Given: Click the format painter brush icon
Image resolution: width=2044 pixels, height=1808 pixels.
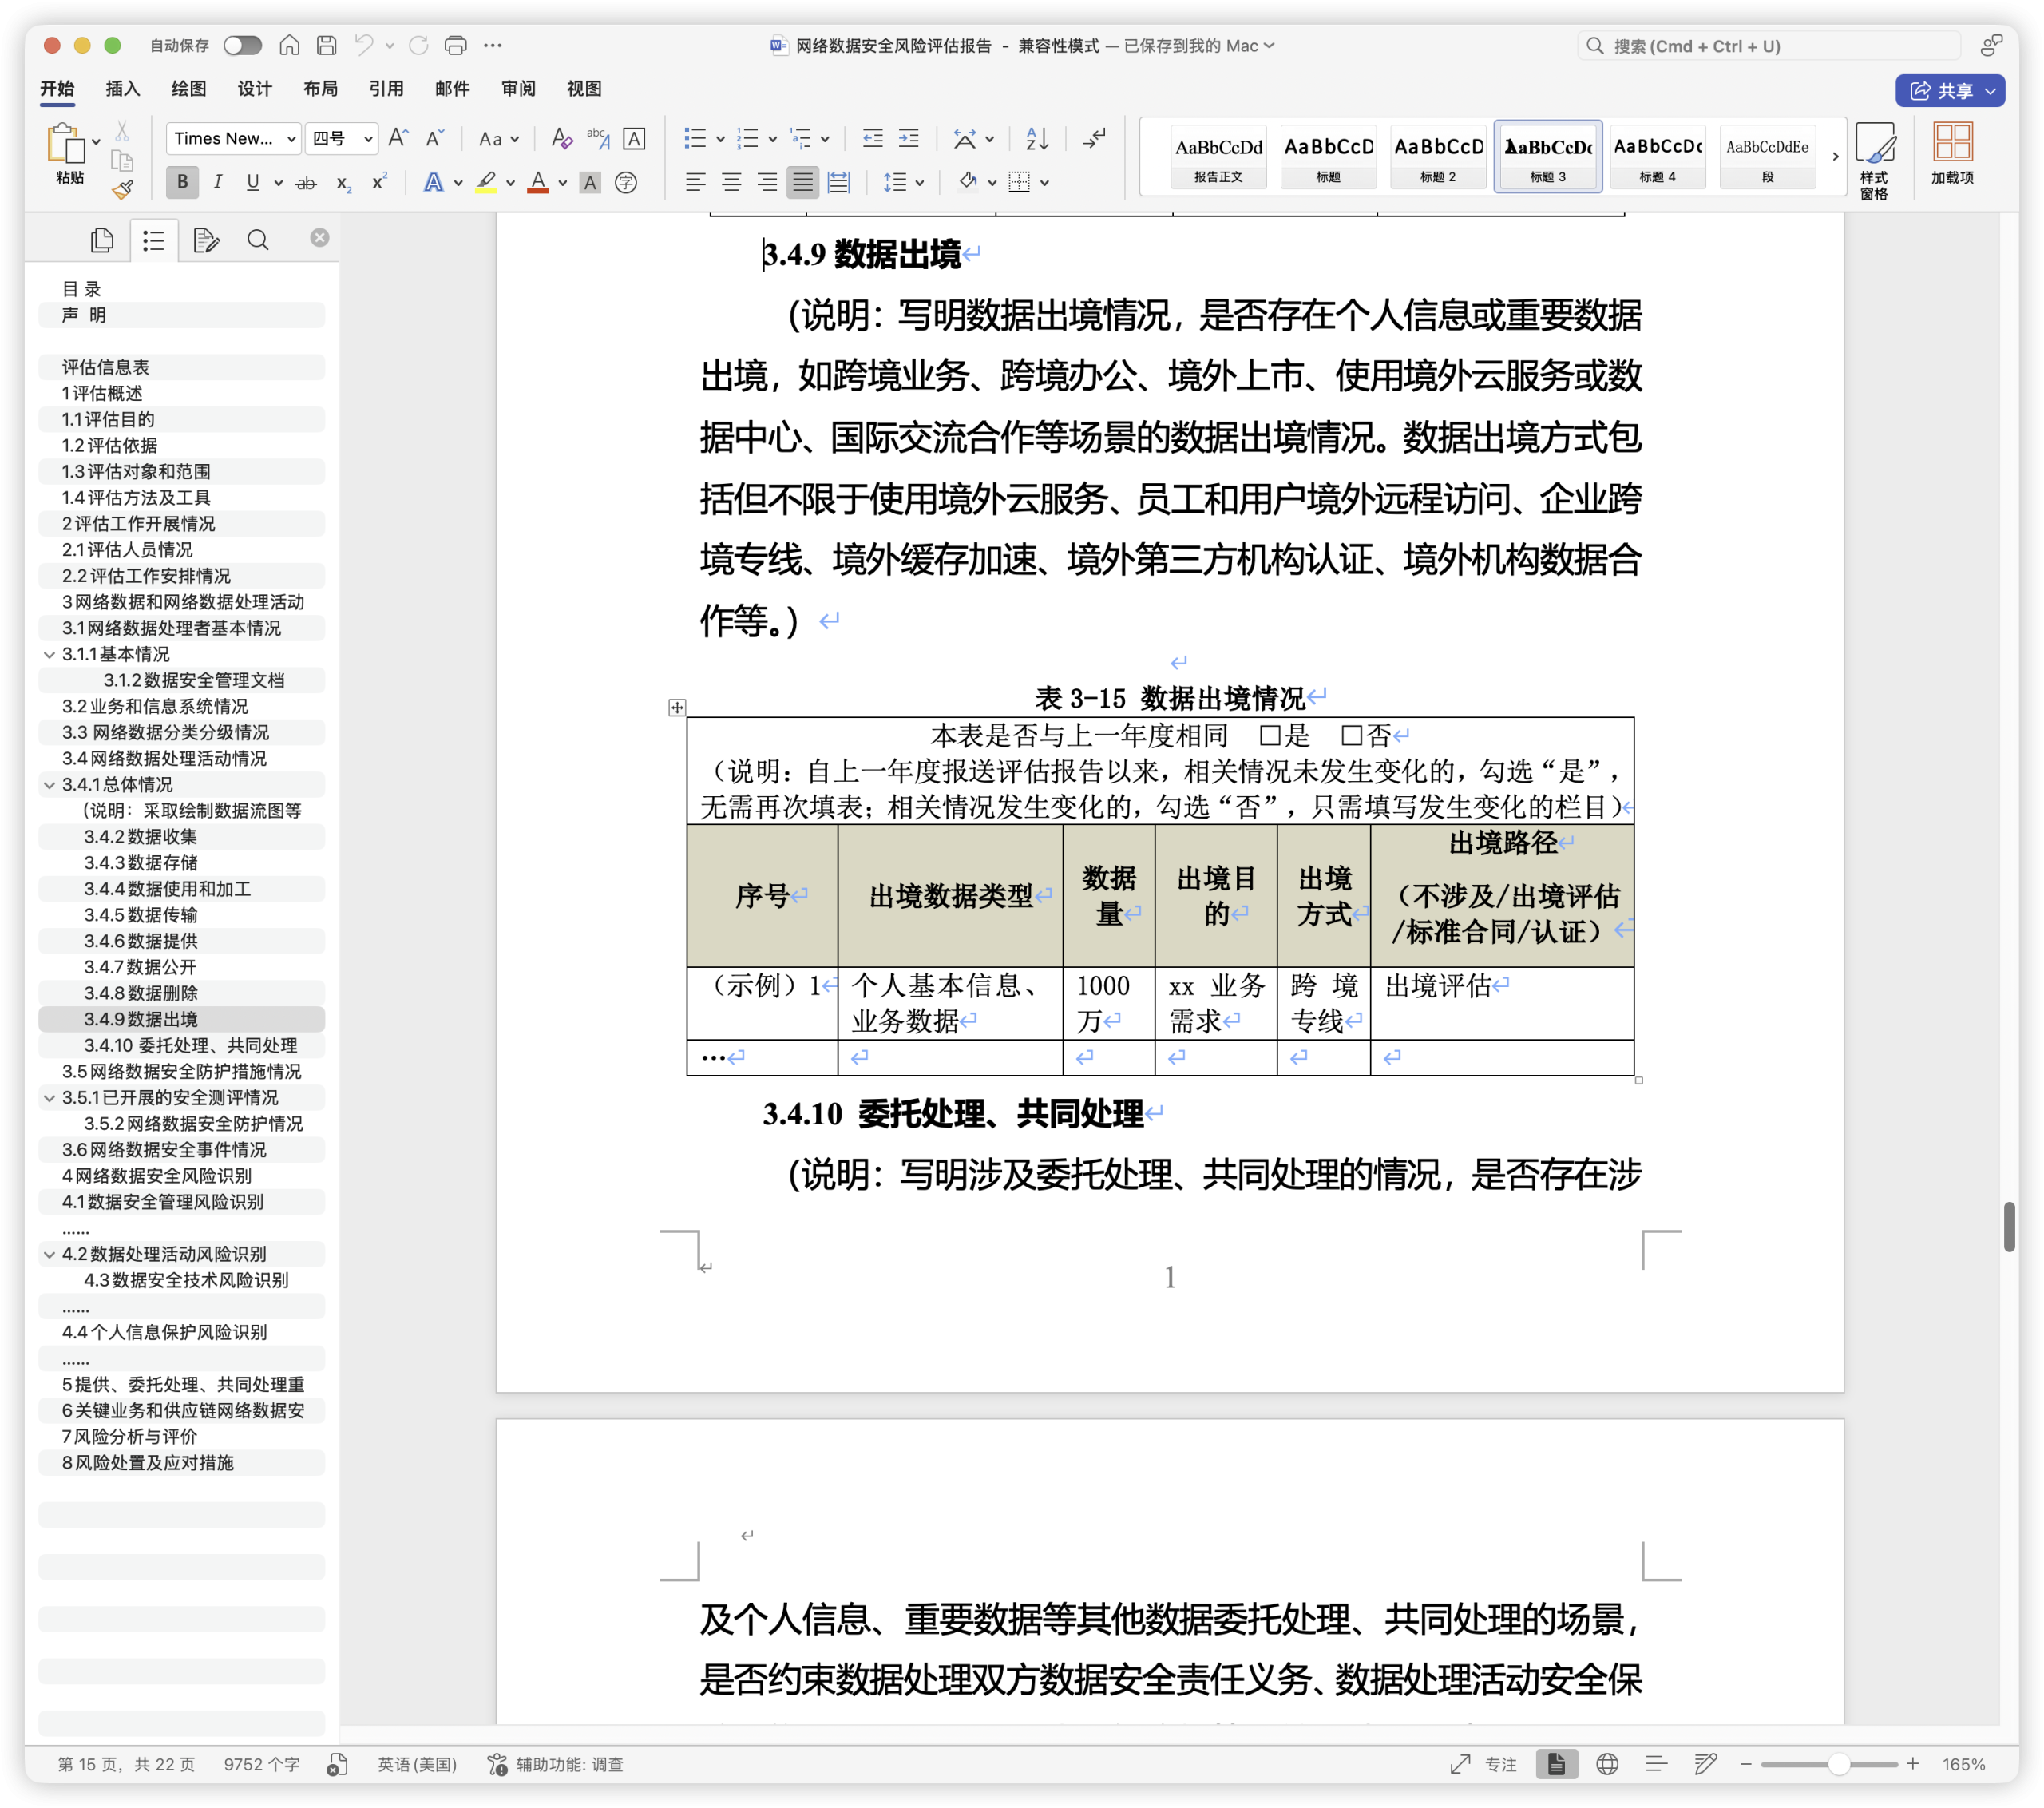Looking at the screenshot, I should click(122, 189).
